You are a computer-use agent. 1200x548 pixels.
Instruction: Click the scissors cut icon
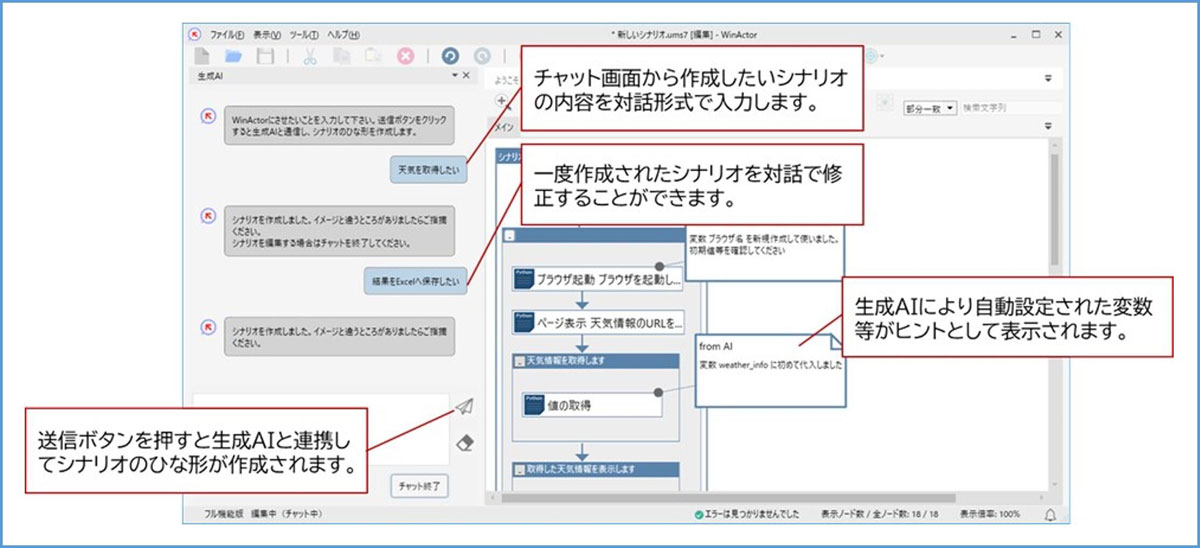[310, 56]
